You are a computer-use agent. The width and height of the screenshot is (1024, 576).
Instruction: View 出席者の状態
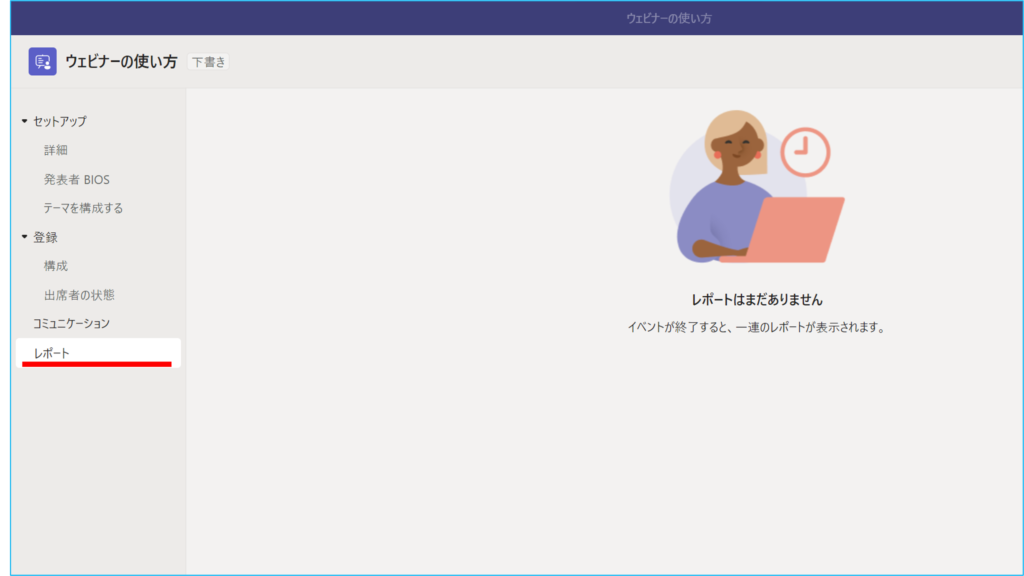[79, 295]
